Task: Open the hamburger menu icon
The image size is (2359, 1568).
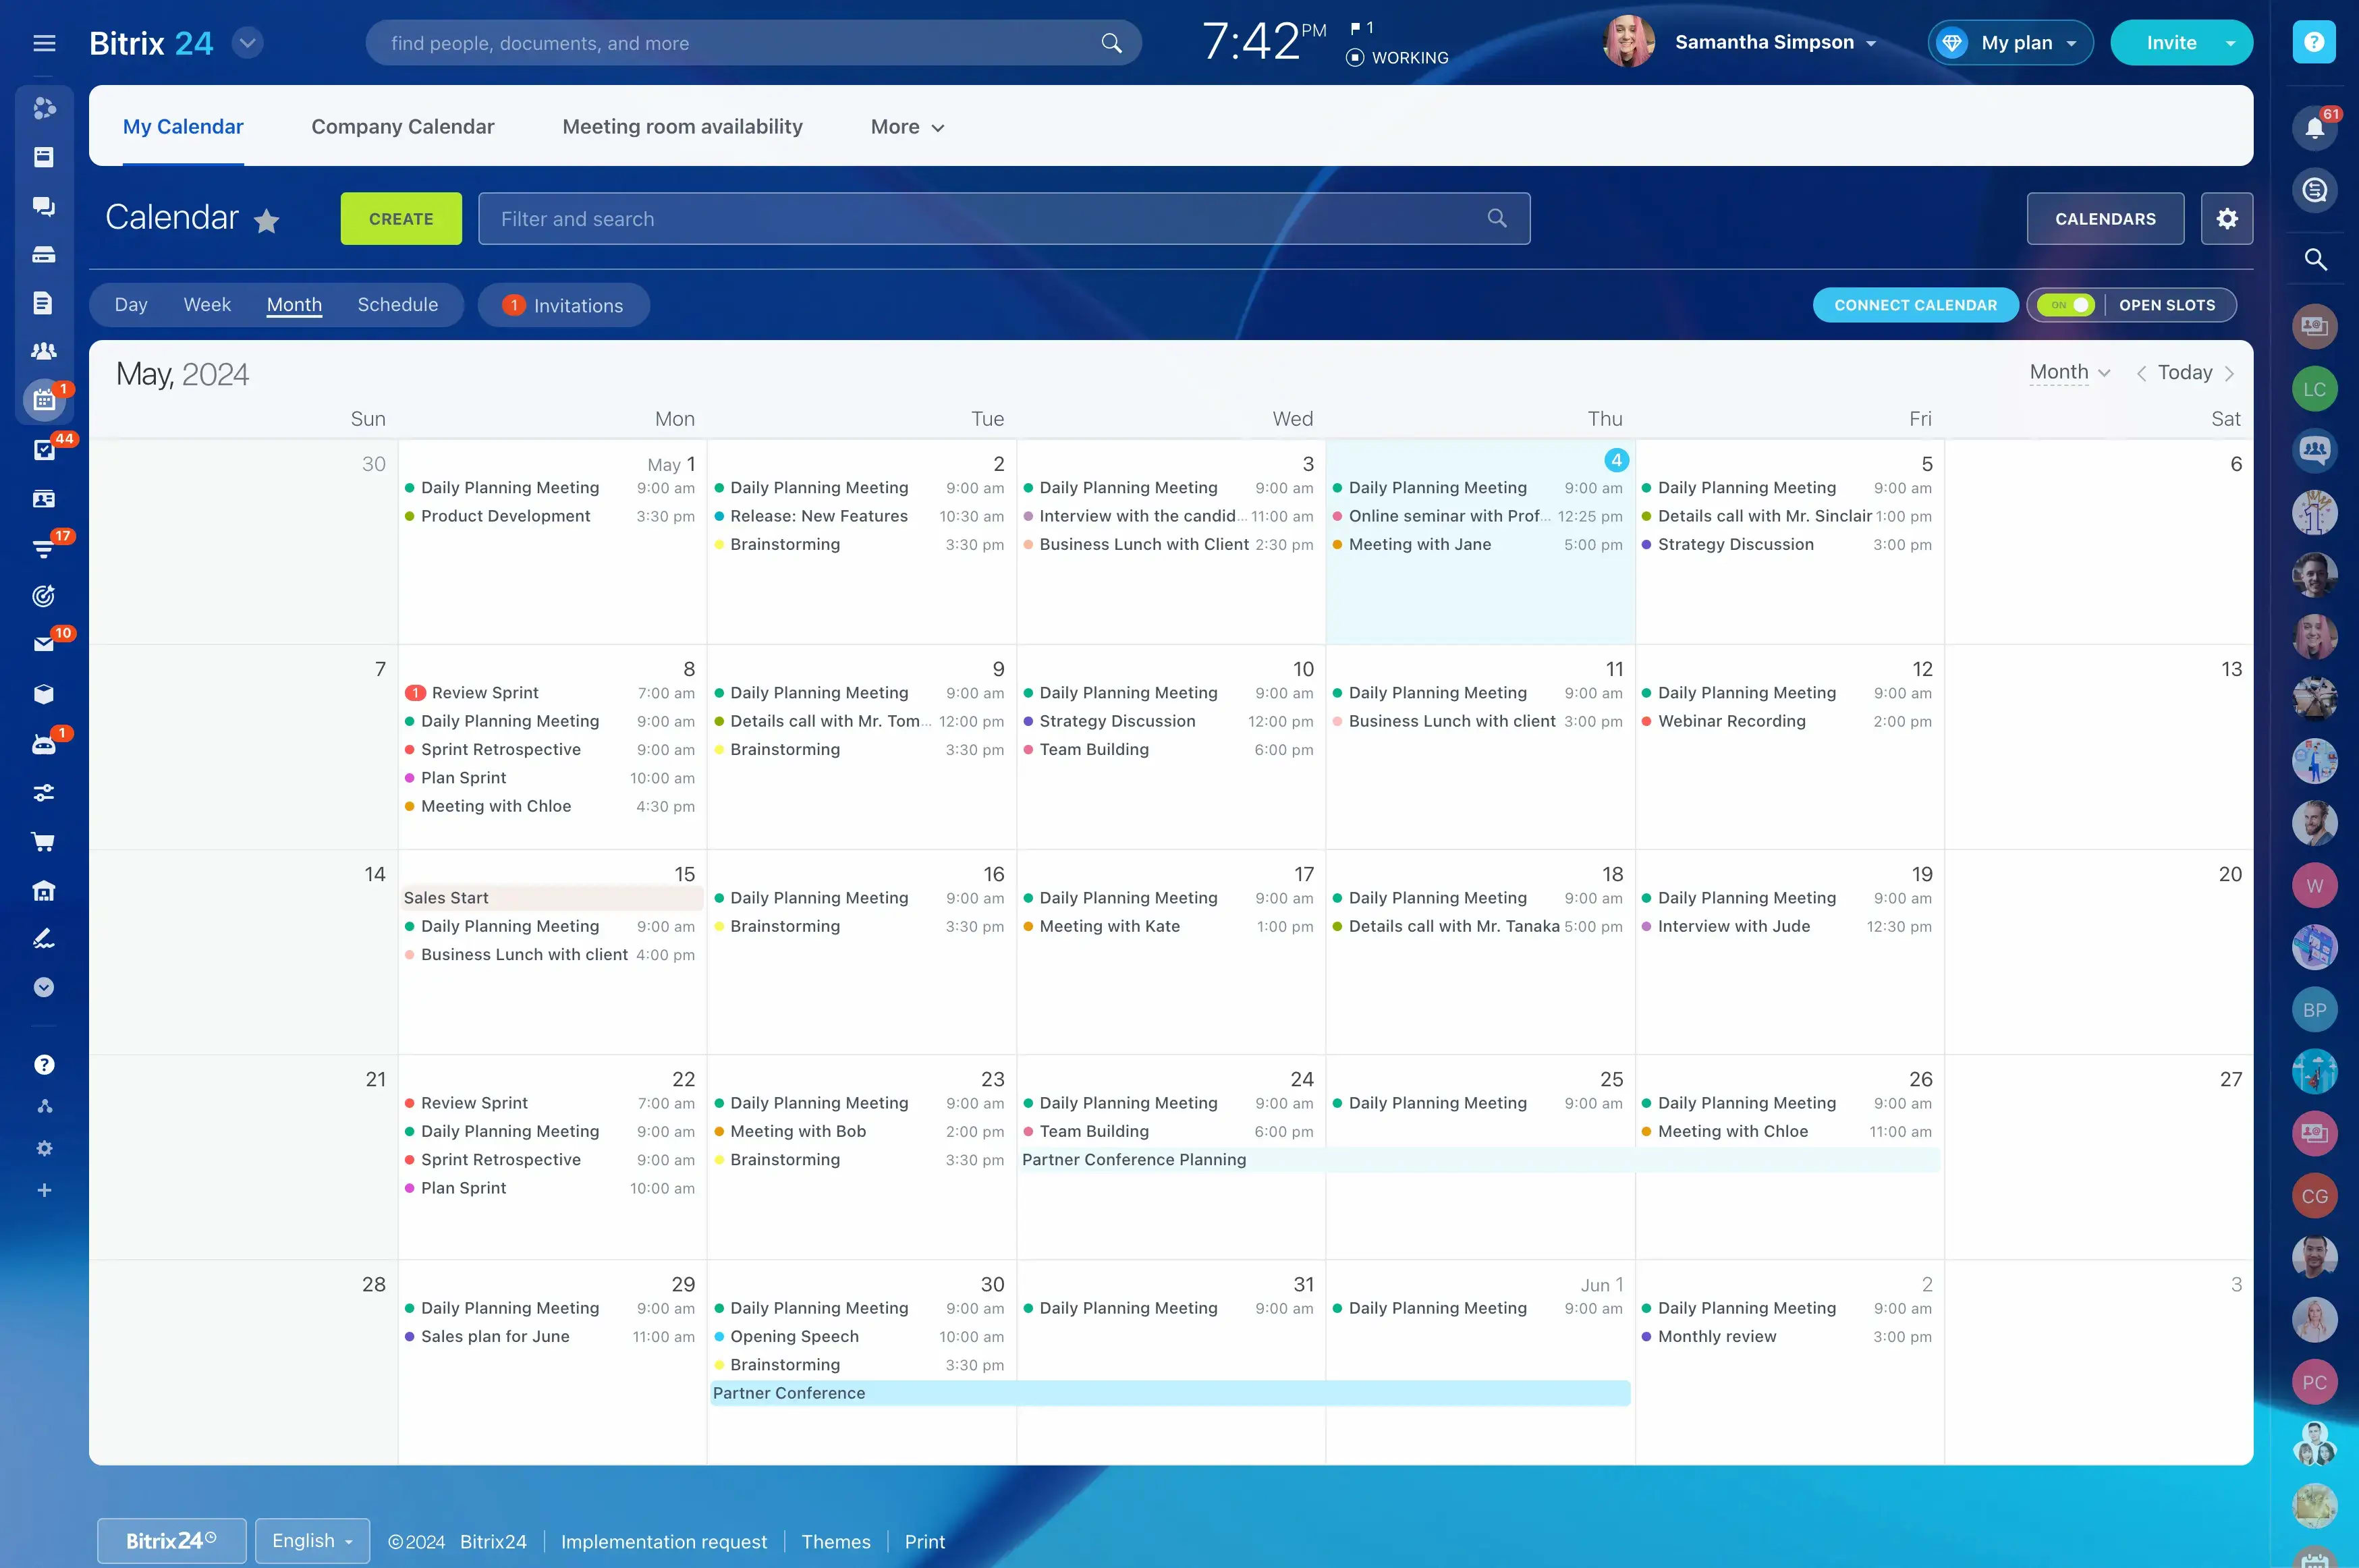Action: pyautogui.click(x=44, y=43)
